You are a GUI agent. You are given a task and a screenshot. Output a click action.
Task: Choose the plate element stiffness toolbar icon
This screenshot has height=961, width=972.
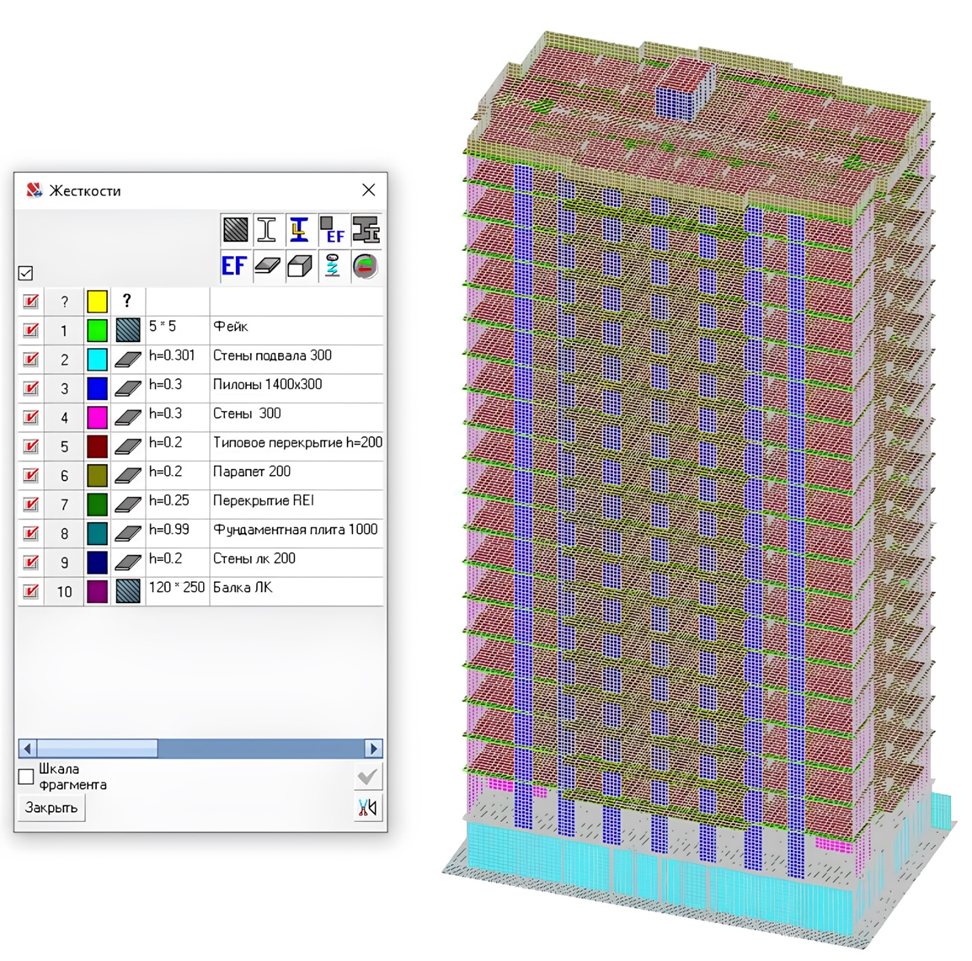(267, 266)
